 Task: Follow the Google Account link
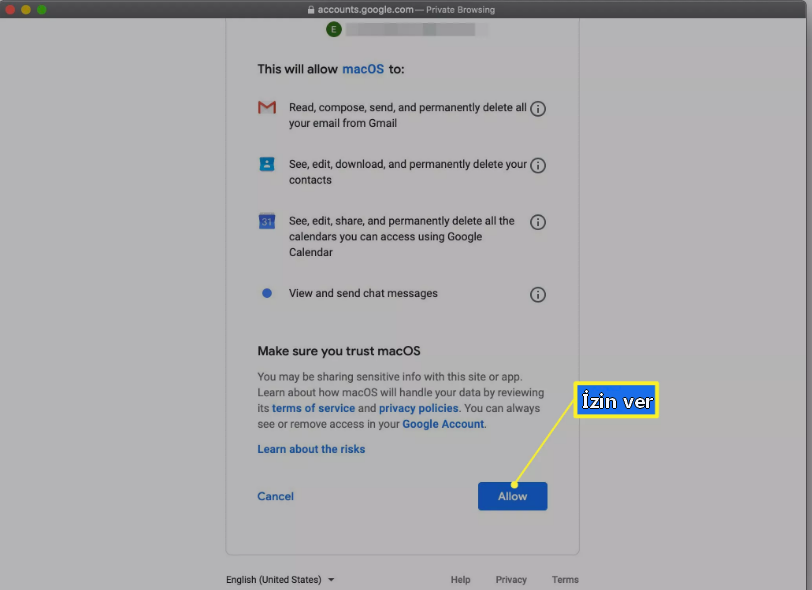coord(443,424)
